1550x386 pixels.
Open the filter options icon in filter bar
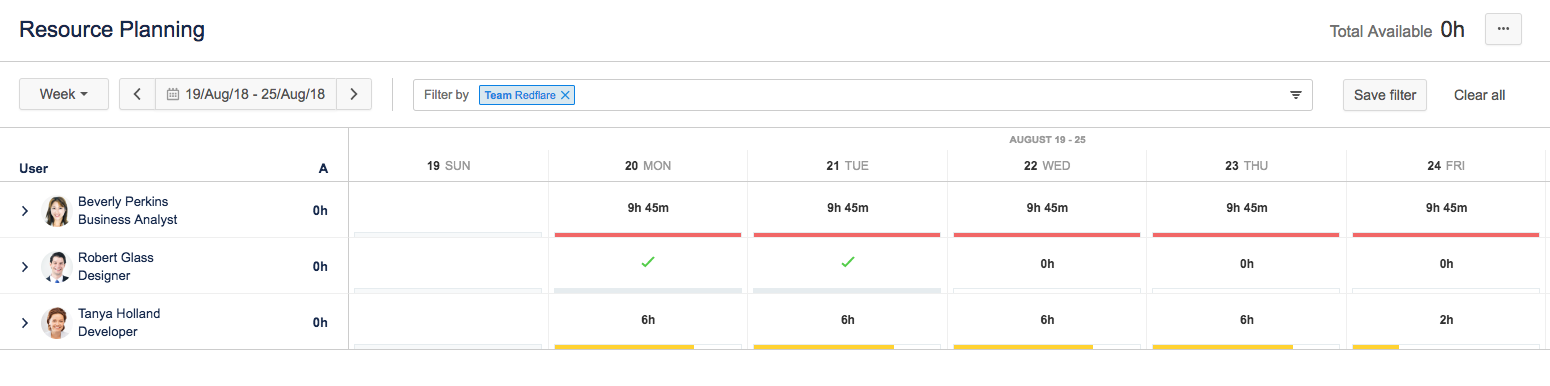tap(1296, 95)
